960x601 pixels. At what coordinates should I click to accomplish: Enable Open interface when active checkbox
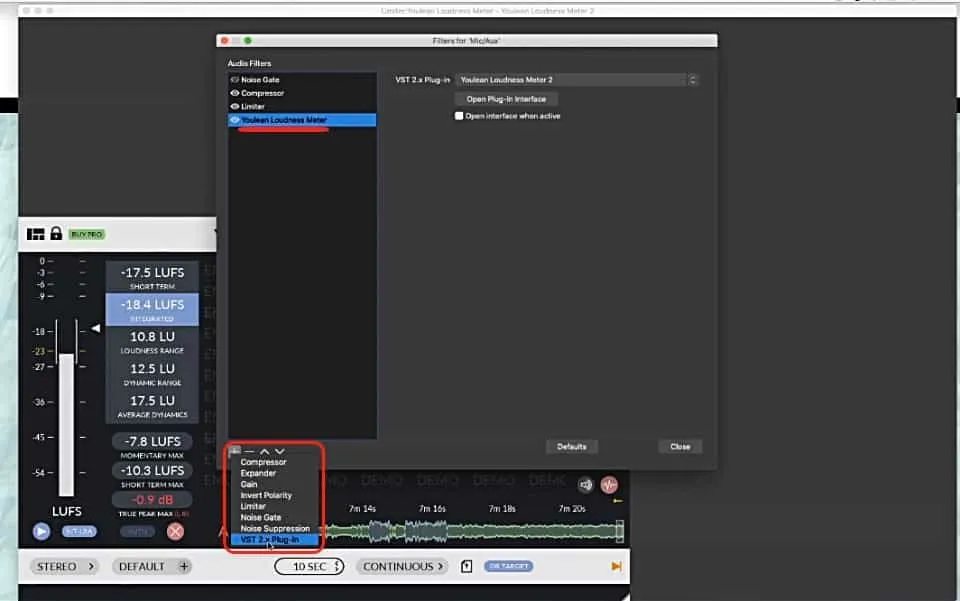[459, 116]
